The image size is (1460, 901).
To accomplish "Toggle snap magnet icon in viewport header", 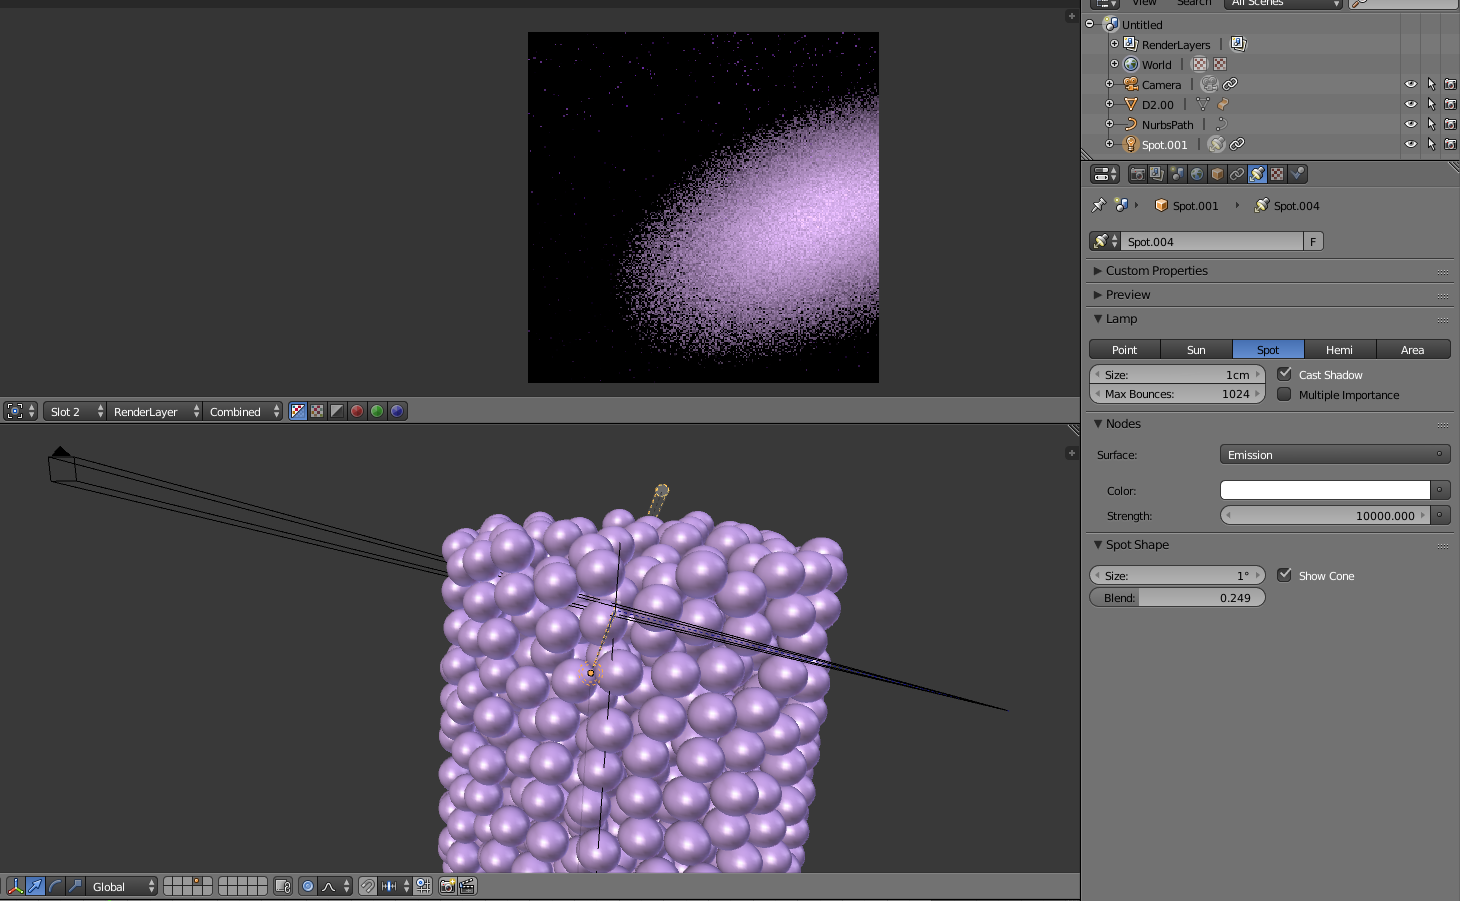I will click(367, 886).
